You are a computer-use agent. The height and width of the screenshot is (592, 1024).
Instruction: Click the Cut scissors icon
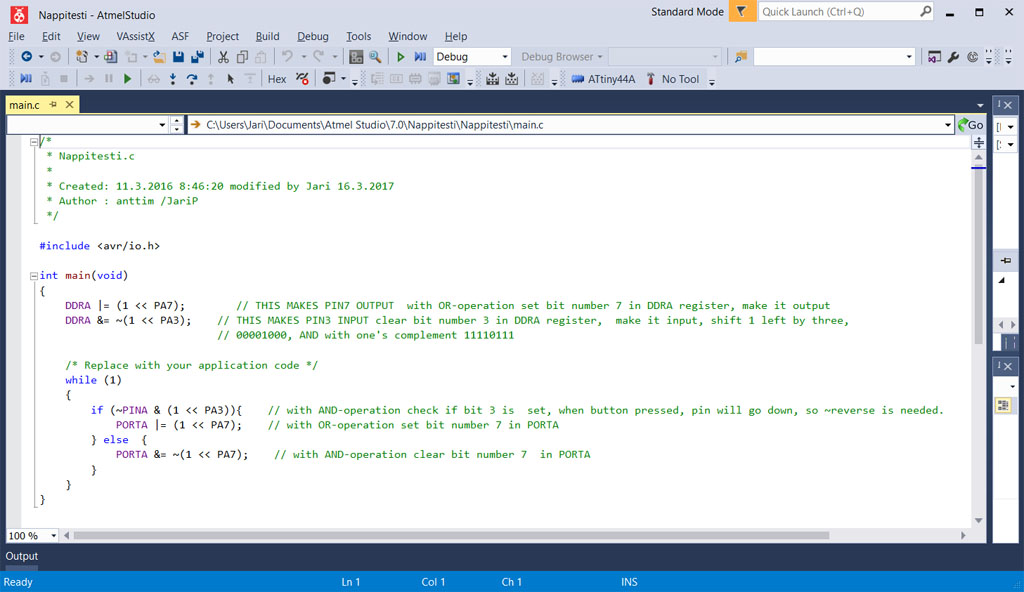point(223,57)
